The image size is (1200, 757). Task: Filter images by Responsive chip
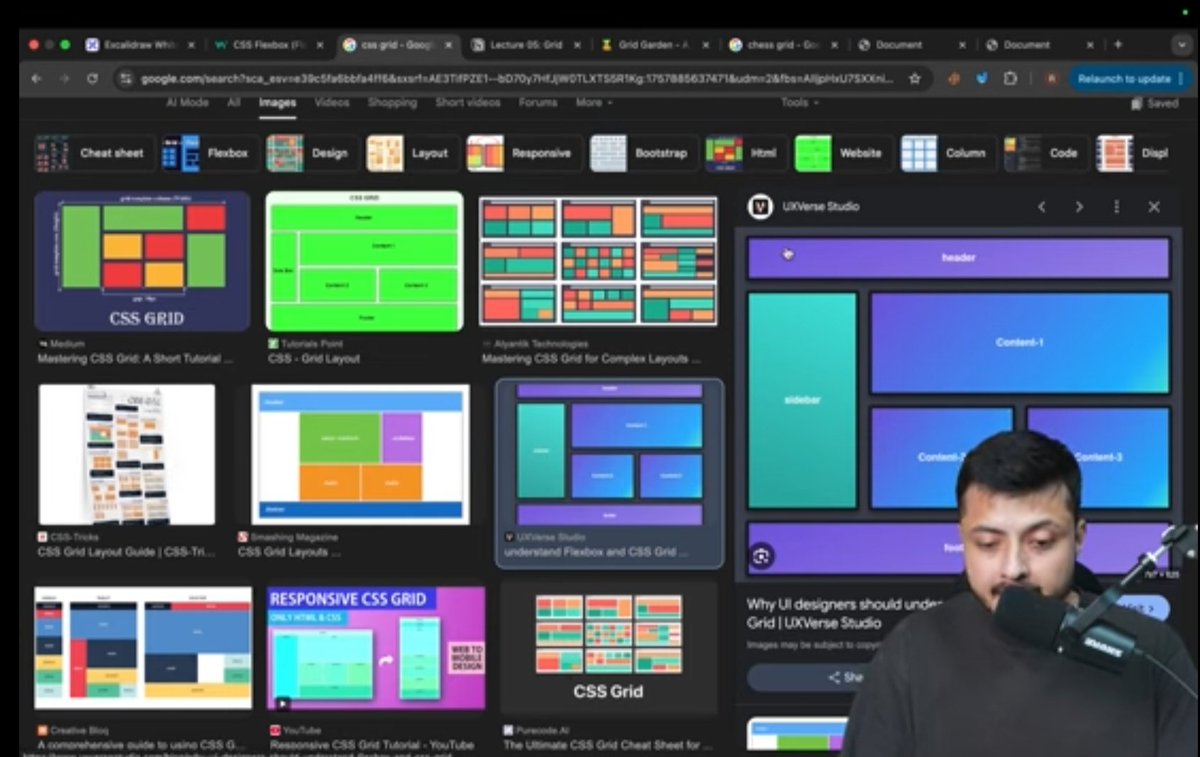pyautogui.click(x=523, y=153)
